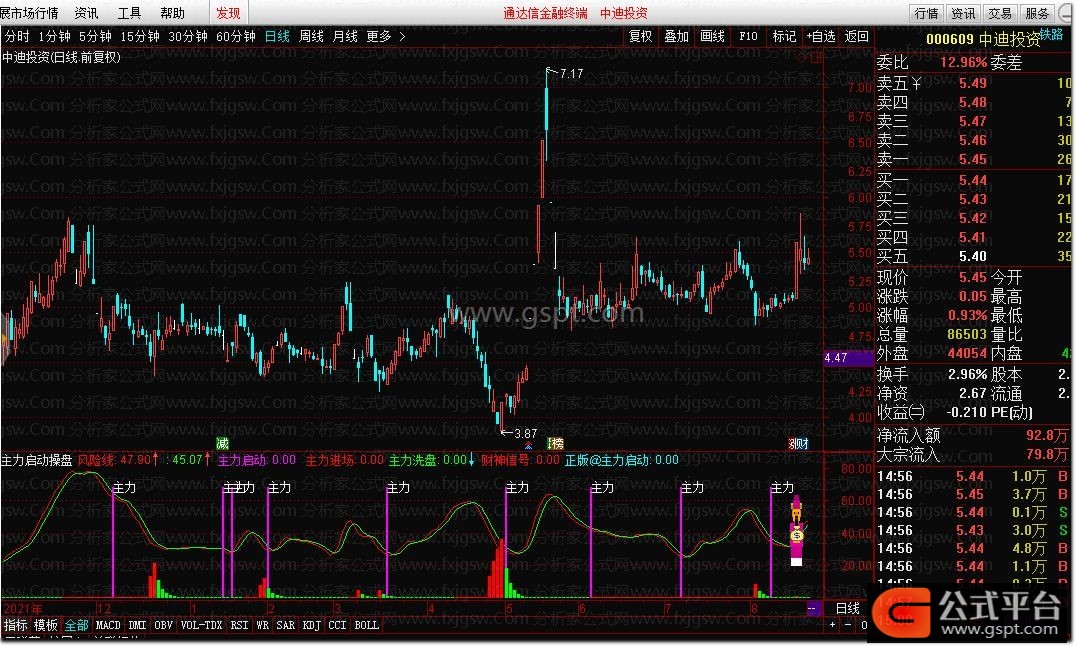
Task: Switch to the WR indicator
Action: 262,625
